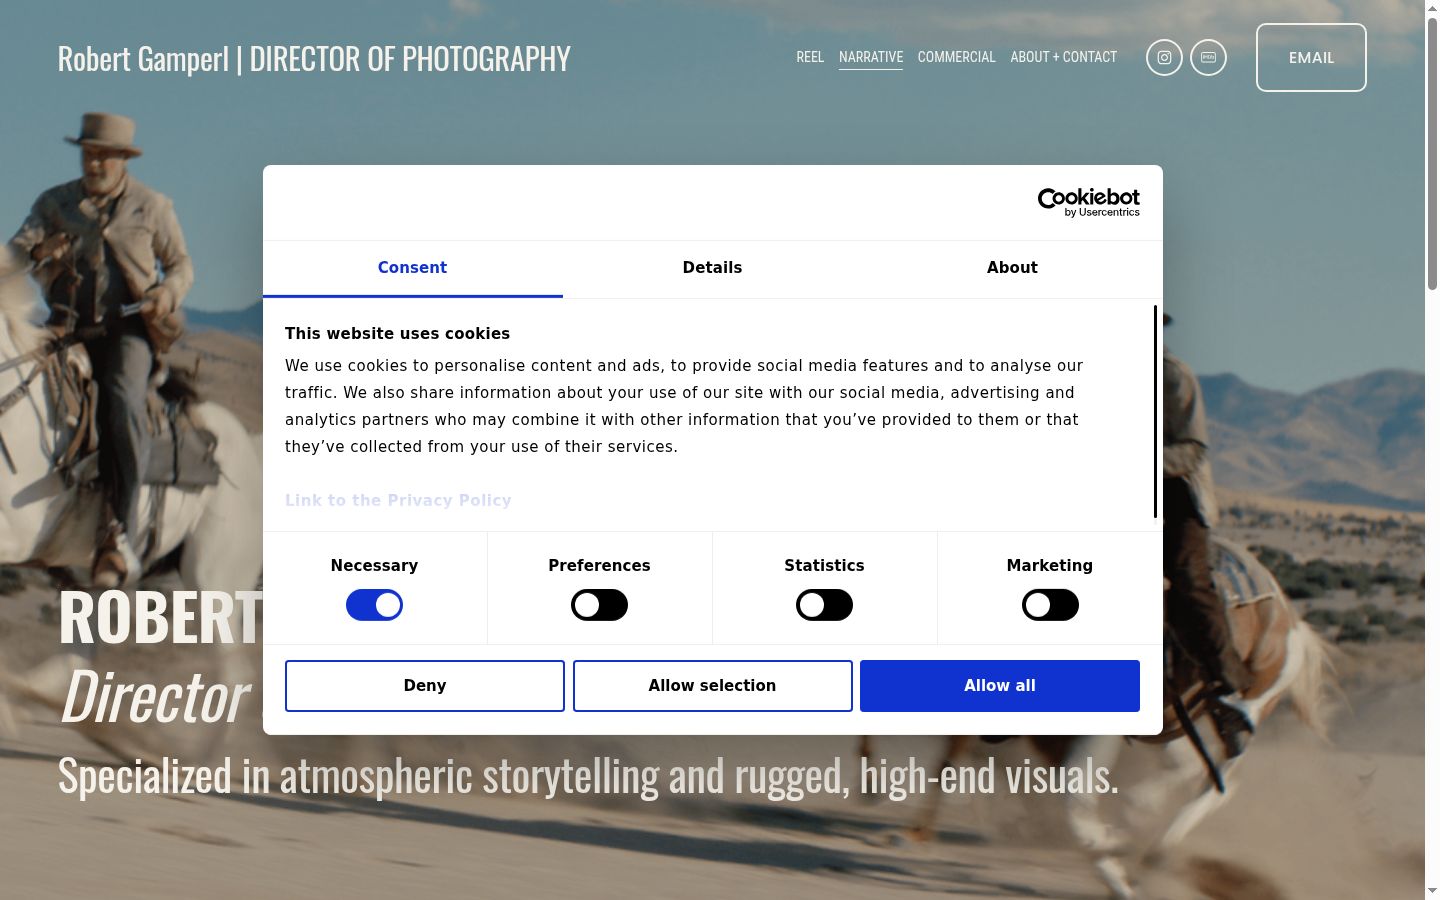1440x900 pixels.
Task: Open the REEL menu item
Action: tap(810, 57)
